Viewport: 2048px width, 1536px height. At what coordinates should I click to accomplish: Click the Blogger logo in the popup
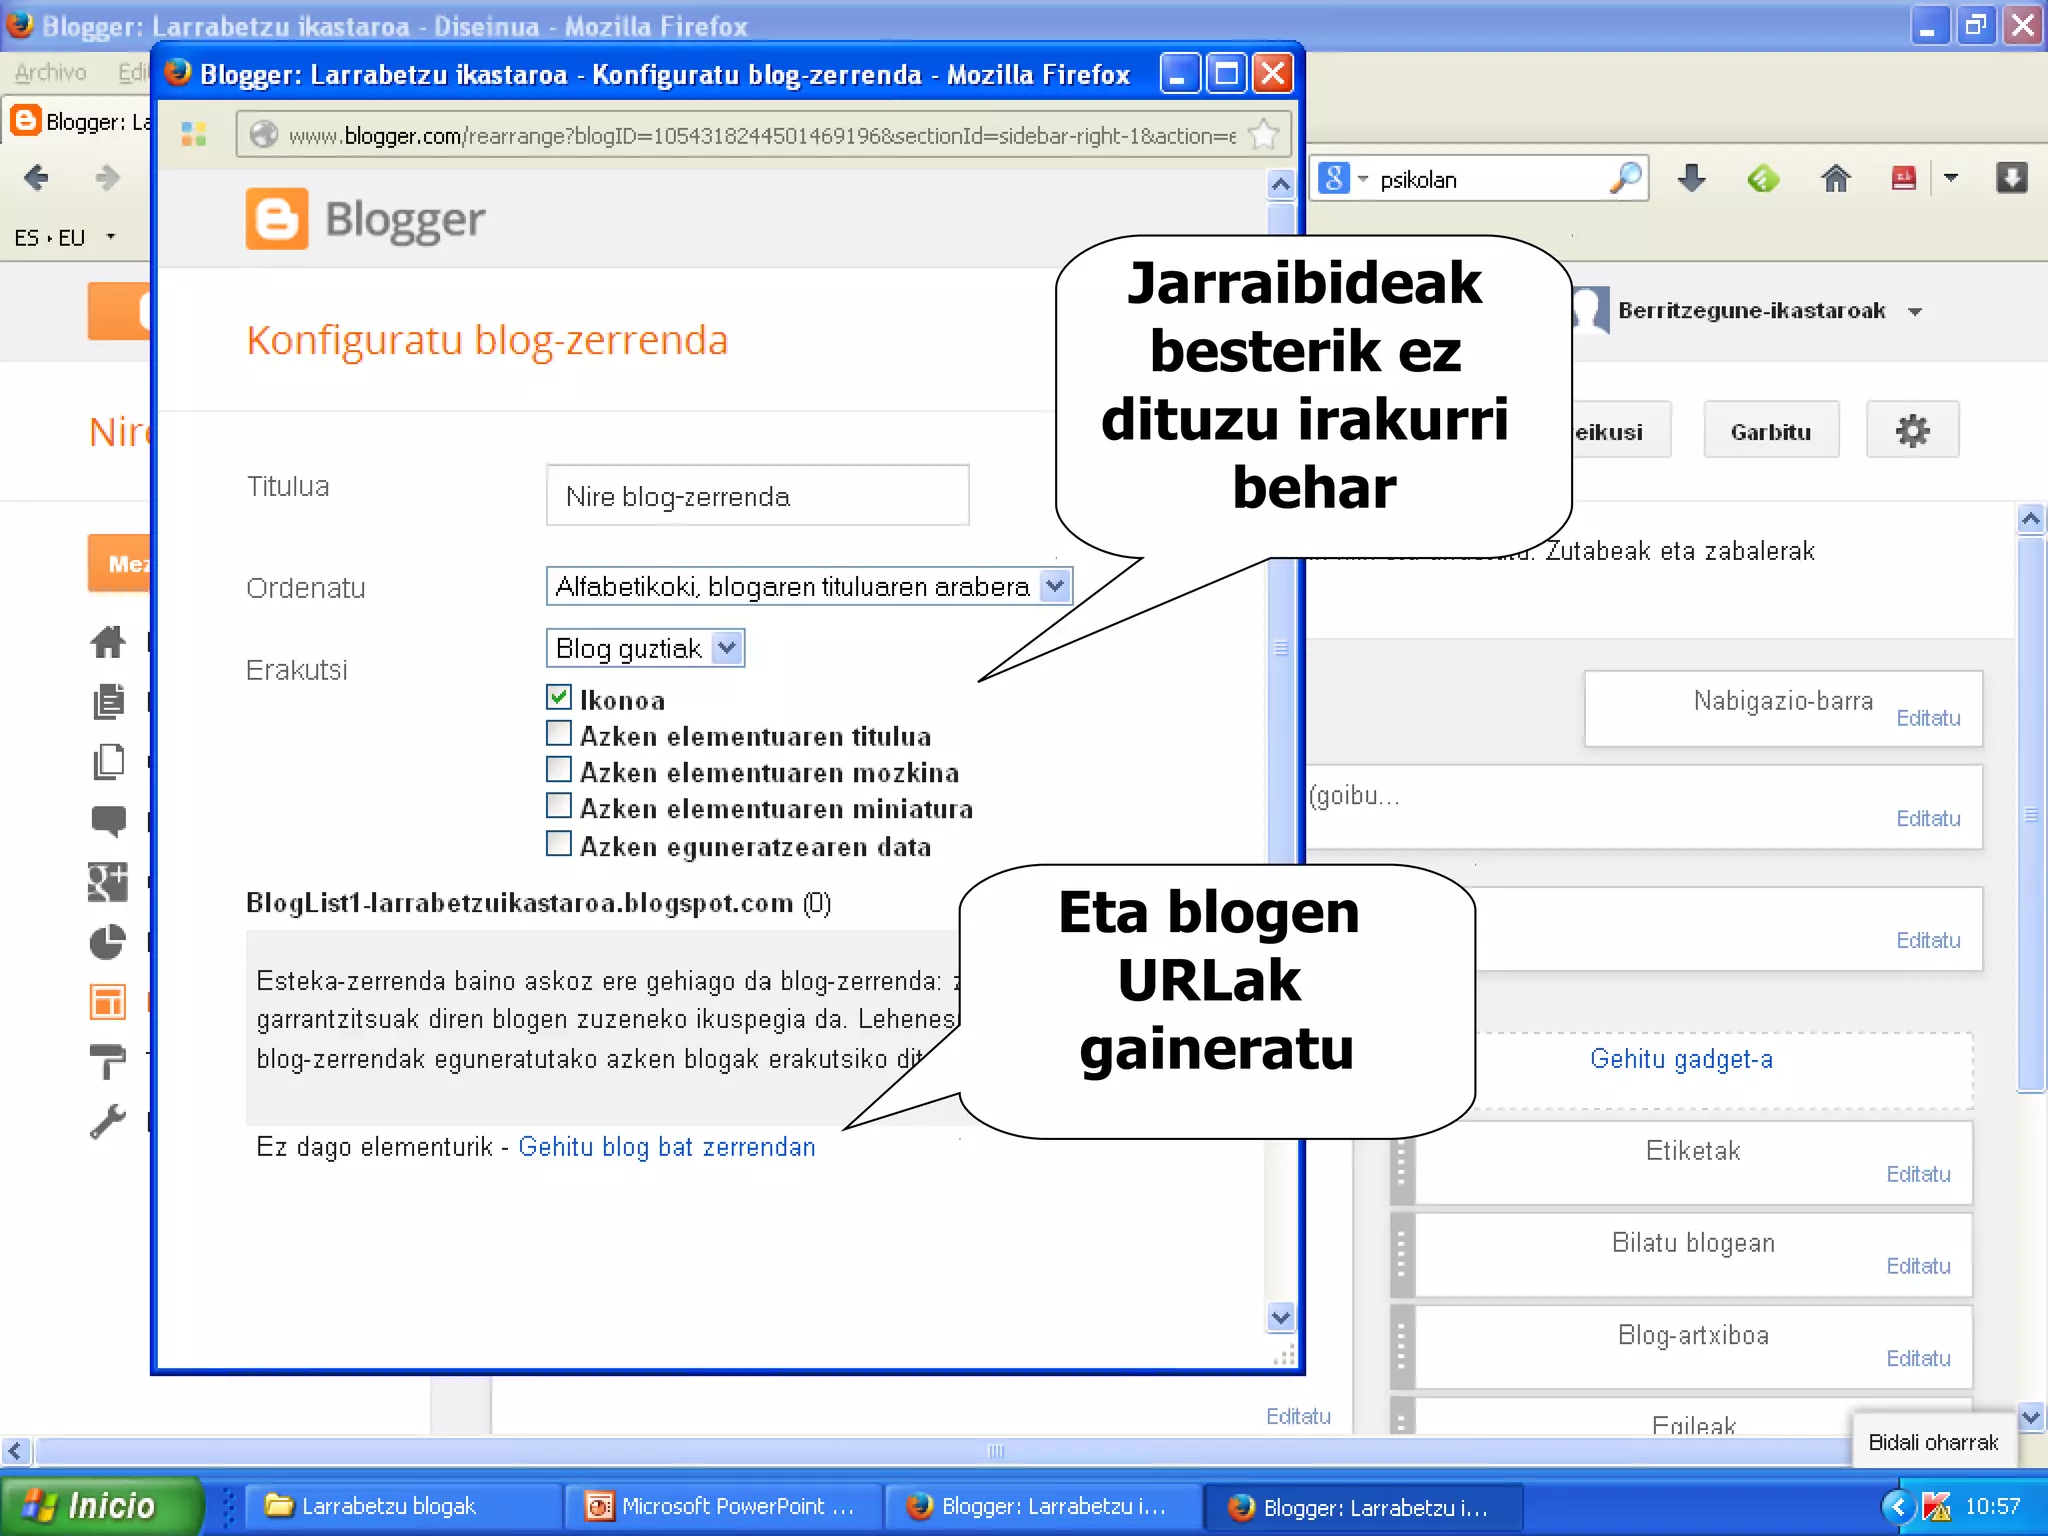pyautogui.click(x=365, y=219)
